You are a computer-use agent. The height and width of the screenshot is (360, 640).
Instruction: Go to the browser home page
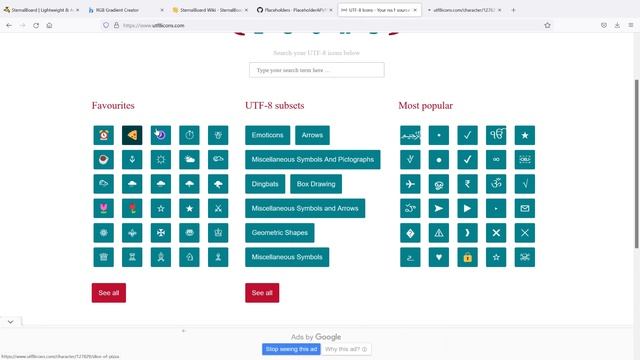[49, 25]
